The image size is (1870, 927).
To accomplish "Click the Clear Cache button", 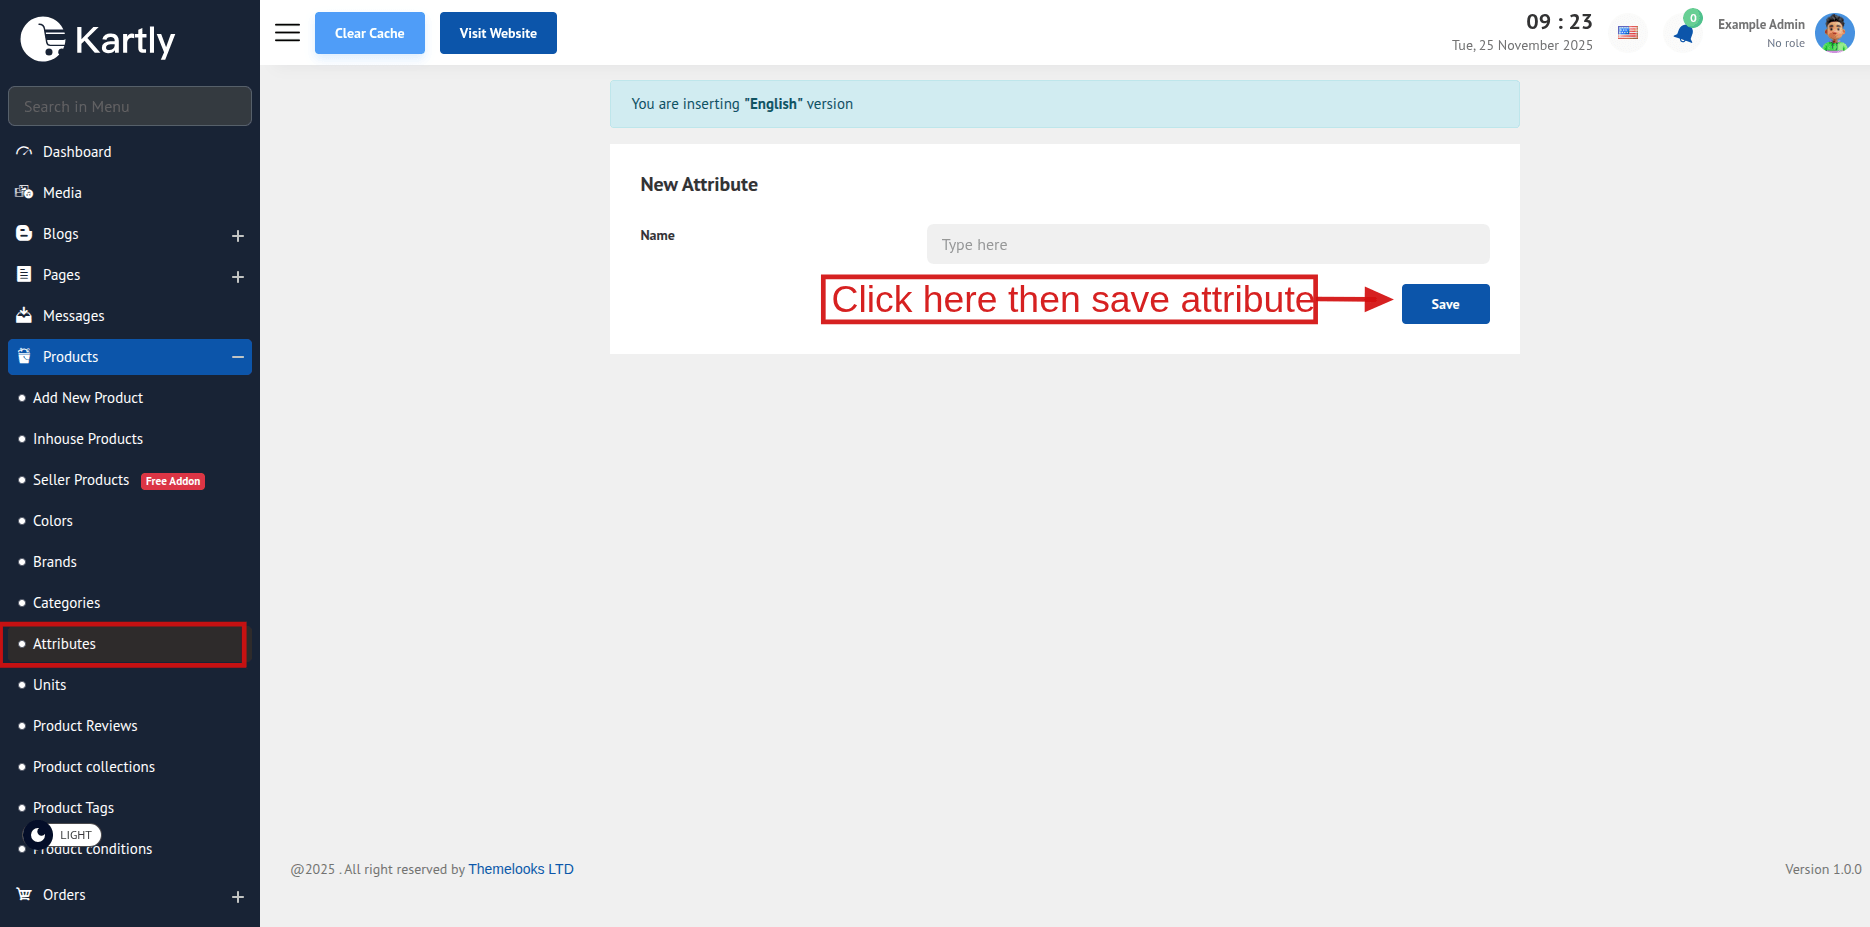I will tap(369, 33).
